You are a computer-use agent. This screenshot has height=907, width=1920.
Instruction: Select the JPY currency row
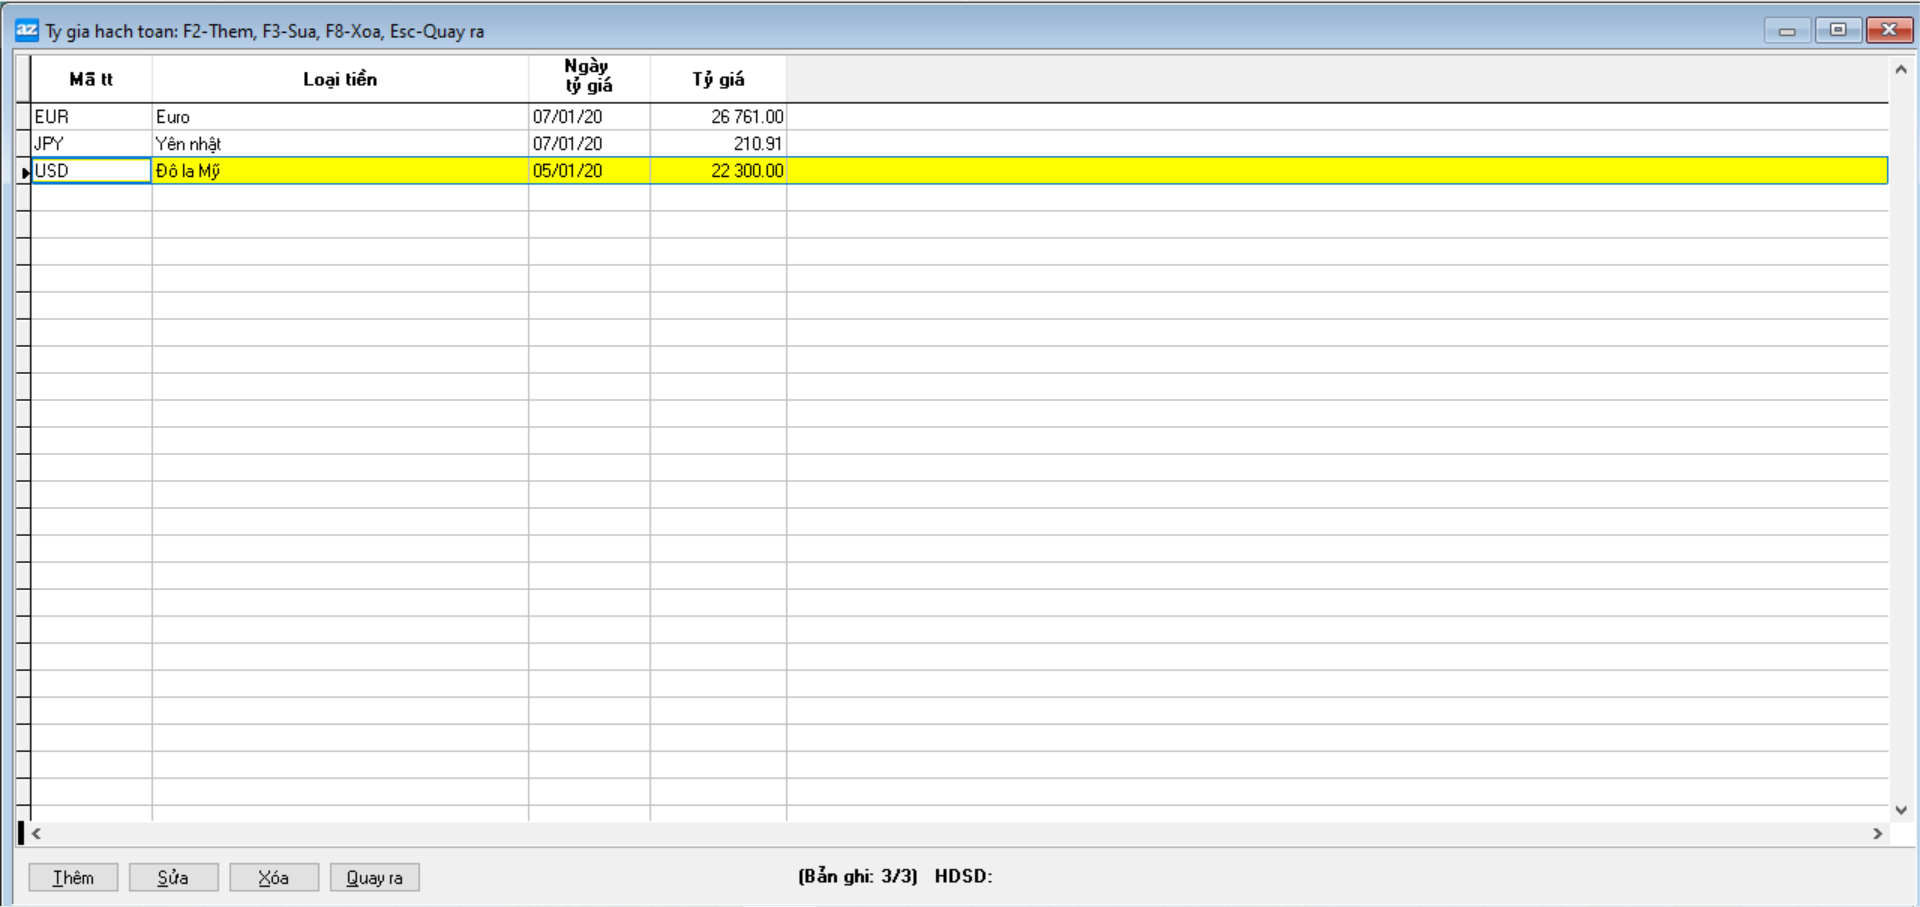(x=90, y=144)
